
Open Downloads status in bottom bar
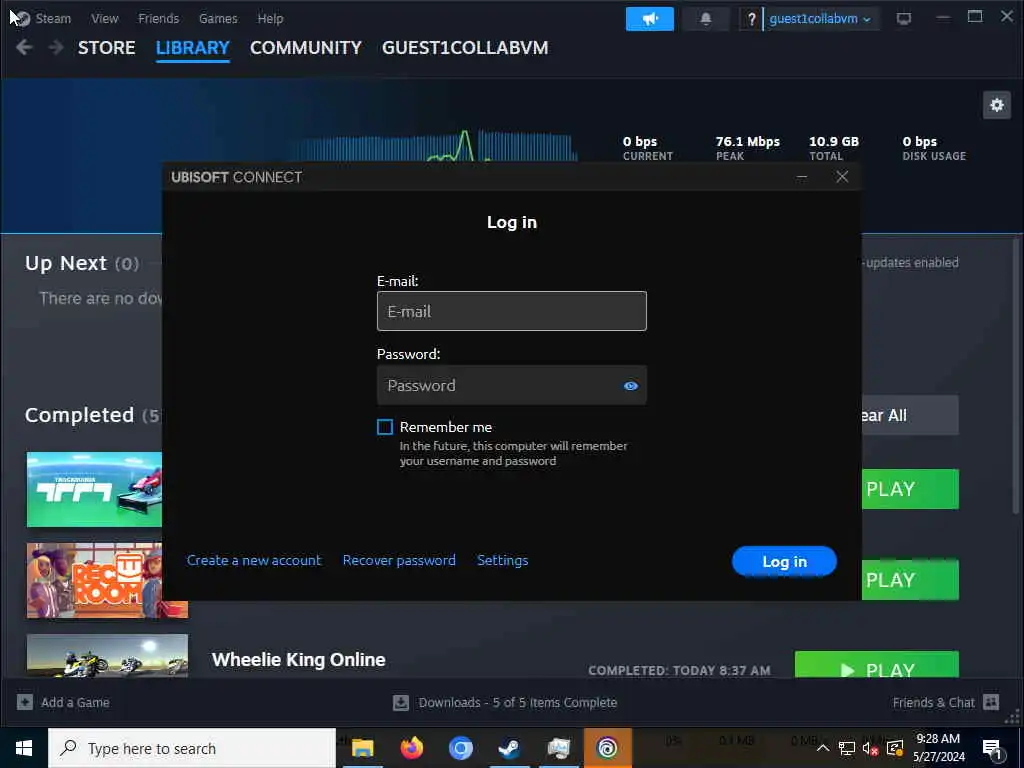point(517,703)
